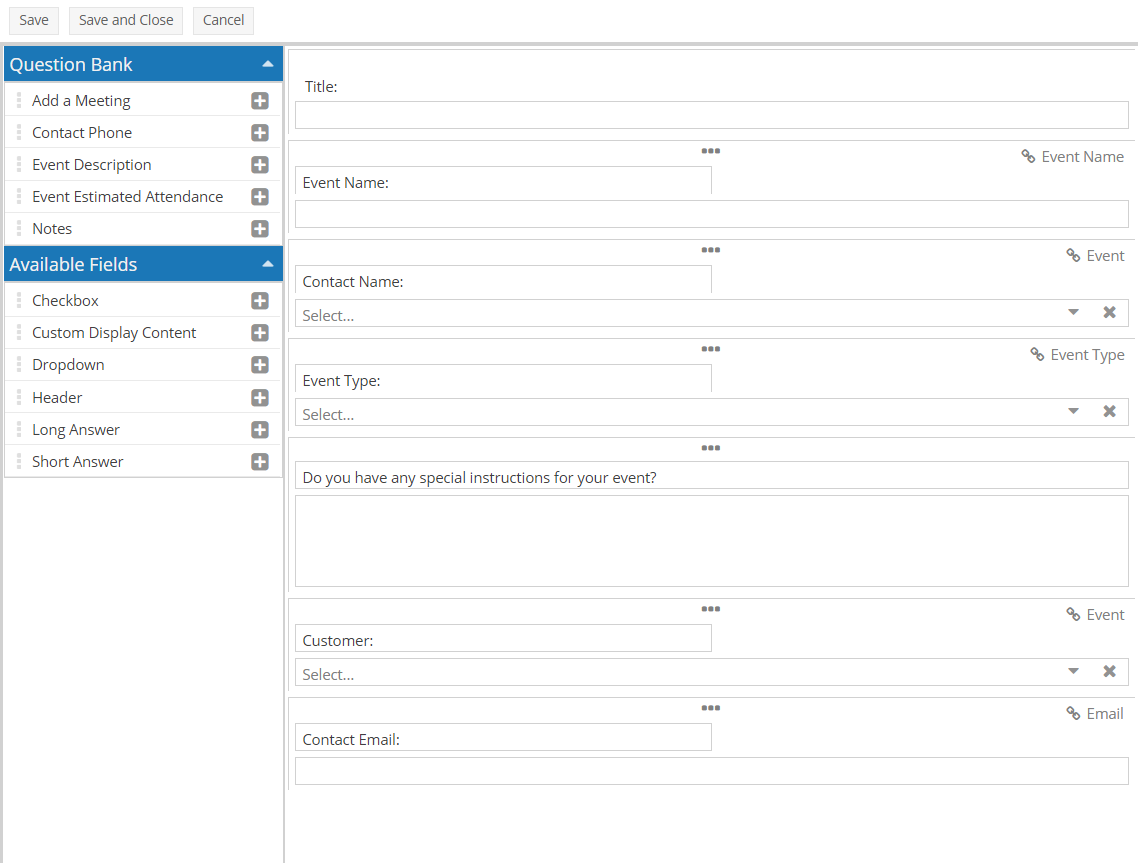The width and height of the screenshot is (1138, 863).
Task: Add a Custom Display Content field
Action: click(260, 332)
